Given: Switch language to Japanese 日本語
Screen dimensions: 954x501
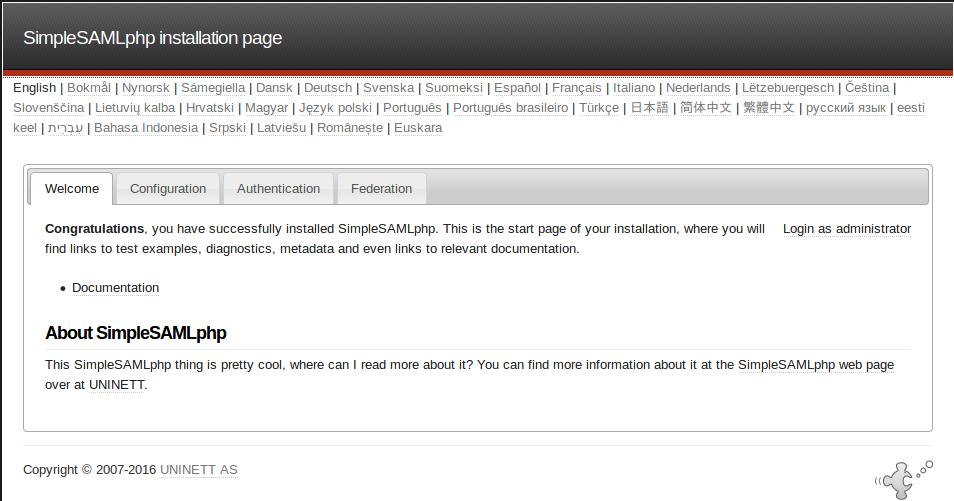Looking at the screenshot, I should click(650, 108).
